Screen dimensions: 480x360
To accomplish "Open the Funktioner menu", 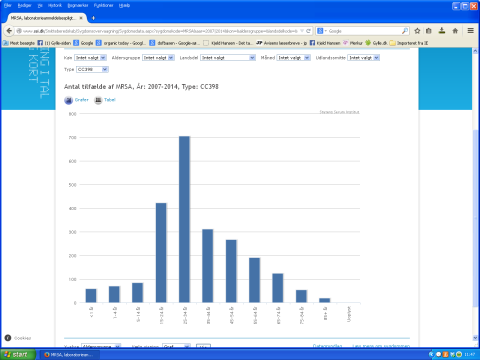I will [103, 5].
